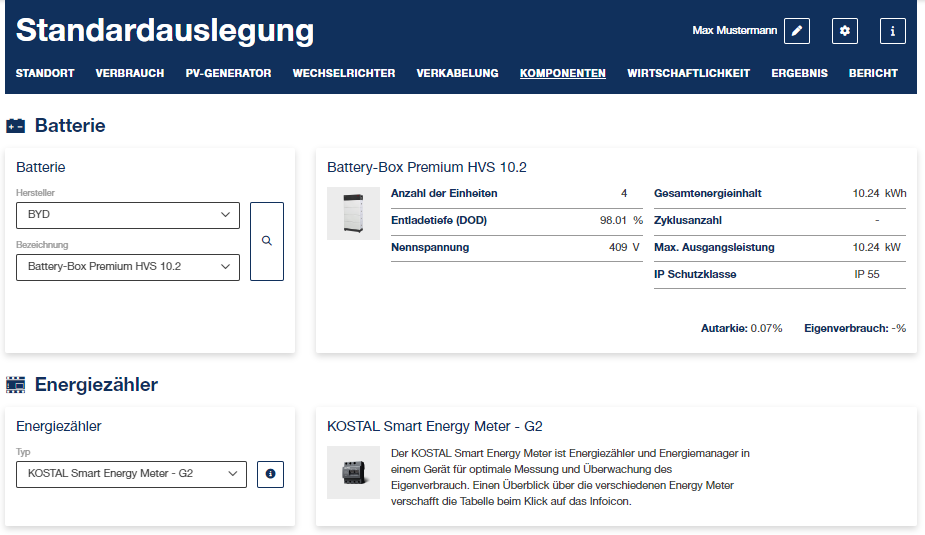This screenshot has width=925, height=535.
Task: Click the battery search magnifier button
Action: coord(267,241)
